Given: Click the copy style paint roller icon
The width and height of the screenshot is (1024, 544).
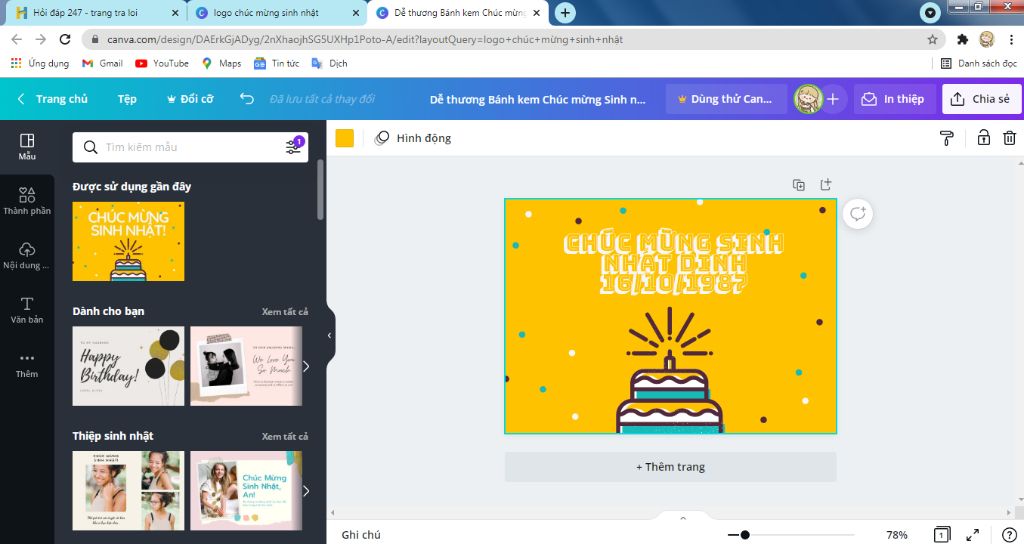Looking at the screenshot, I should pos(946,138).
